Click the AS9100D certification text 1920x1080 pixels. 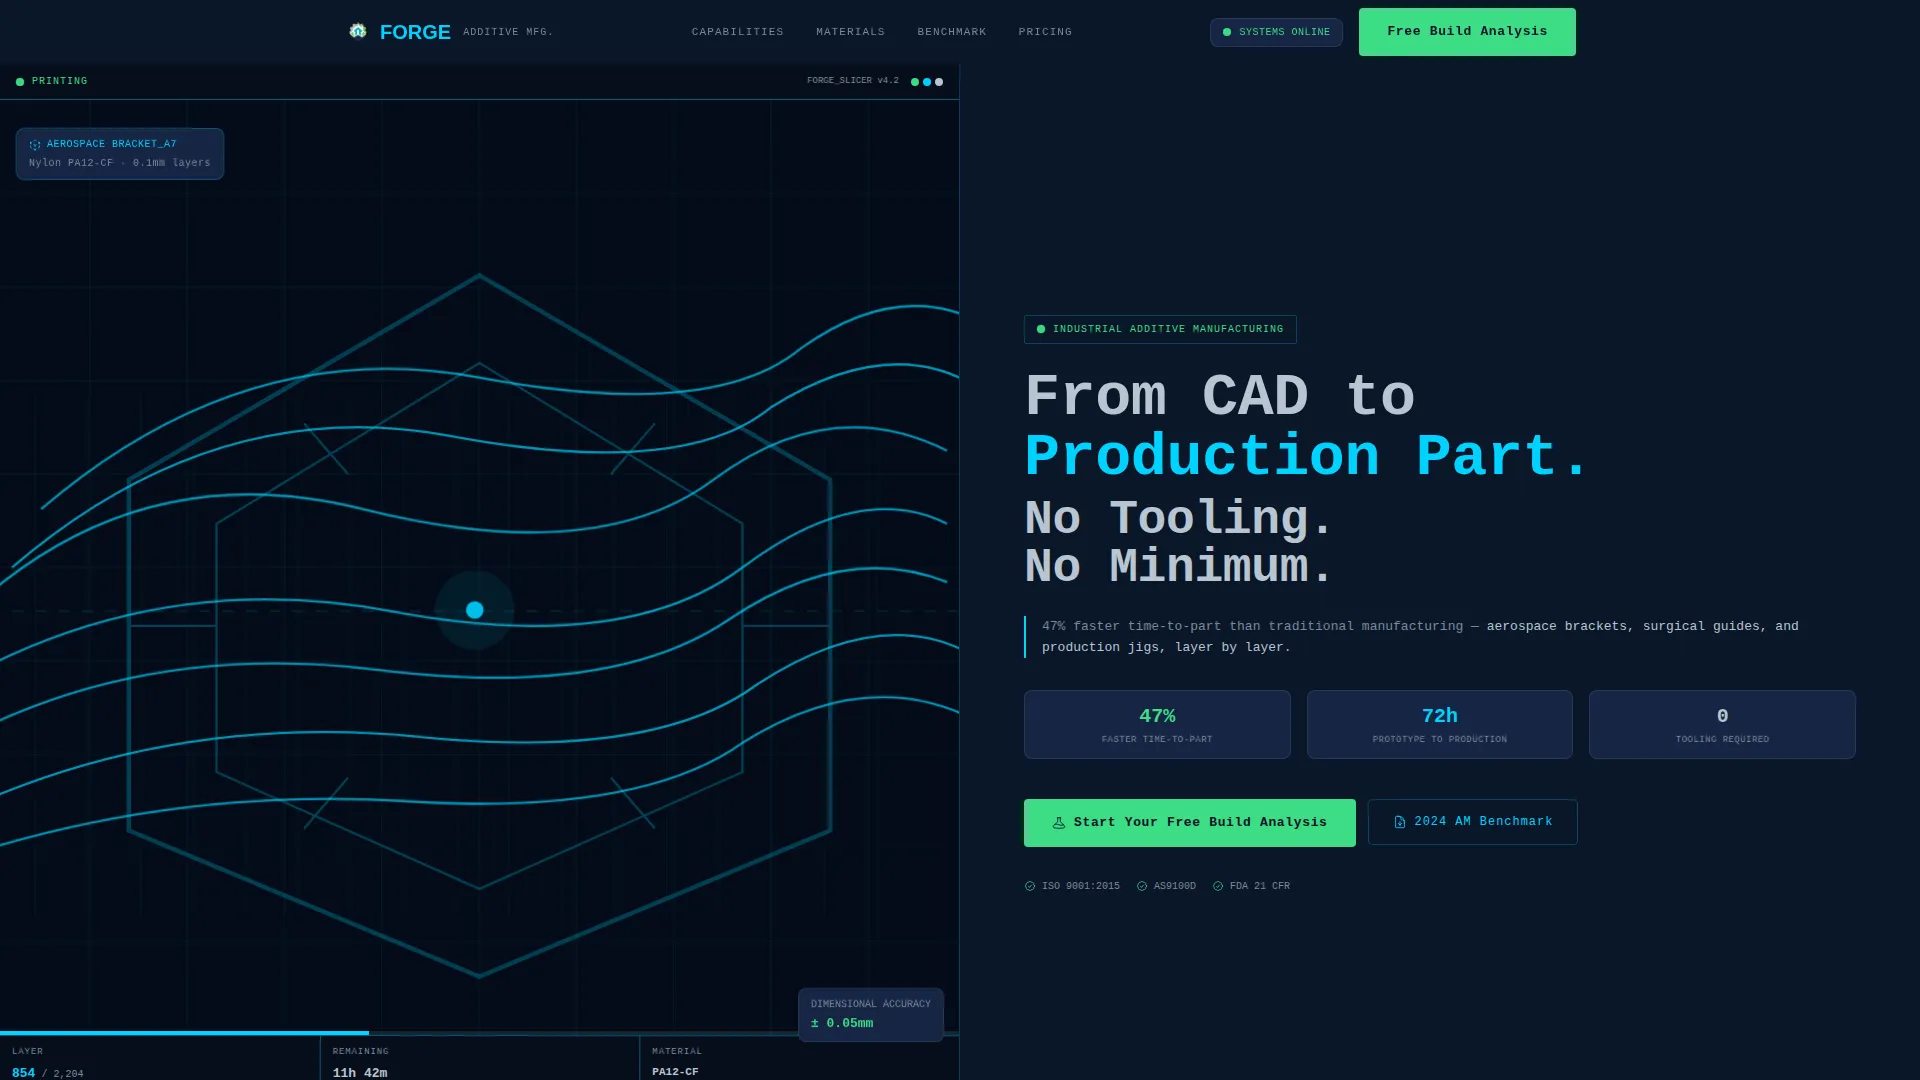(1175, 886)
